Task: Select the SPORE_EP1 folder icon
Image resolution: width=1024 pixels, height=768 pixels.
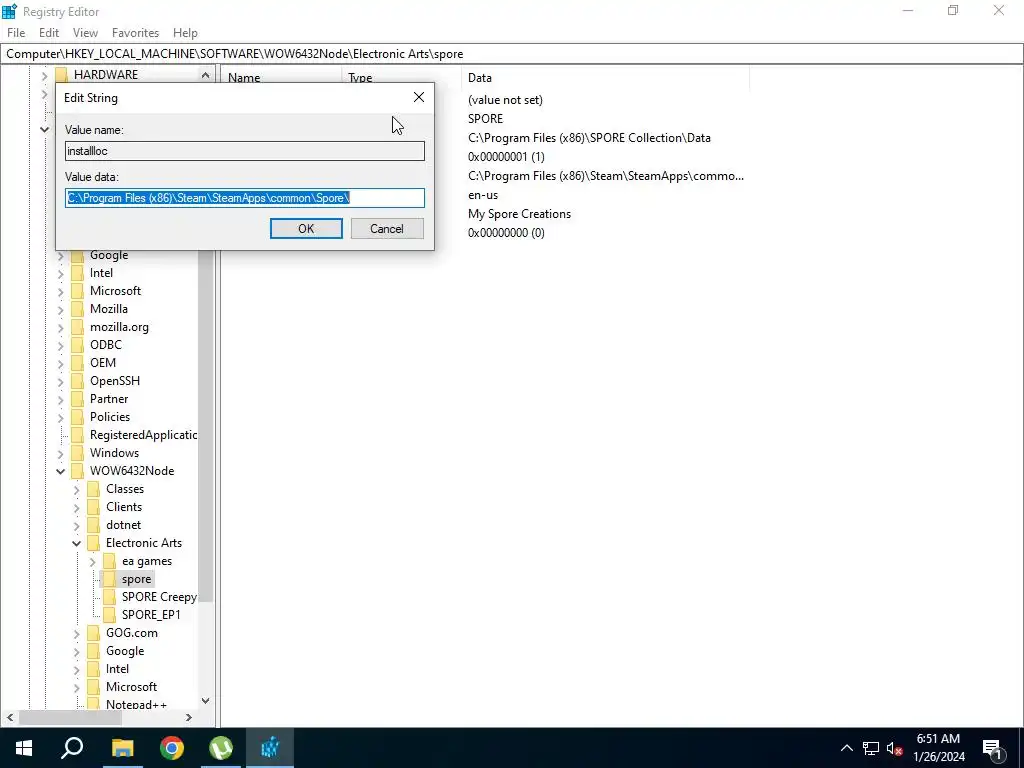Action: click(110, 615)
